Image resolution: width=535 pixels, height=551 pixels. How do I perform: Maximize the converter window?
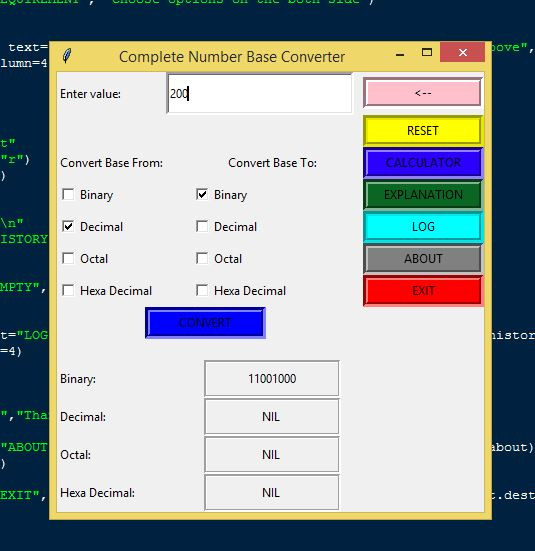(427, 53)
